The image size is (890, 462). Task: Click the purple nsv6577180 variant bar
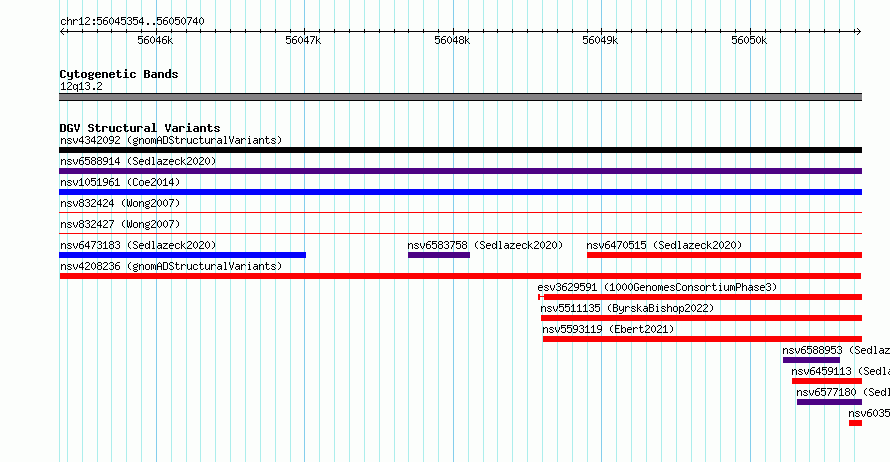(x=829, y=402)
